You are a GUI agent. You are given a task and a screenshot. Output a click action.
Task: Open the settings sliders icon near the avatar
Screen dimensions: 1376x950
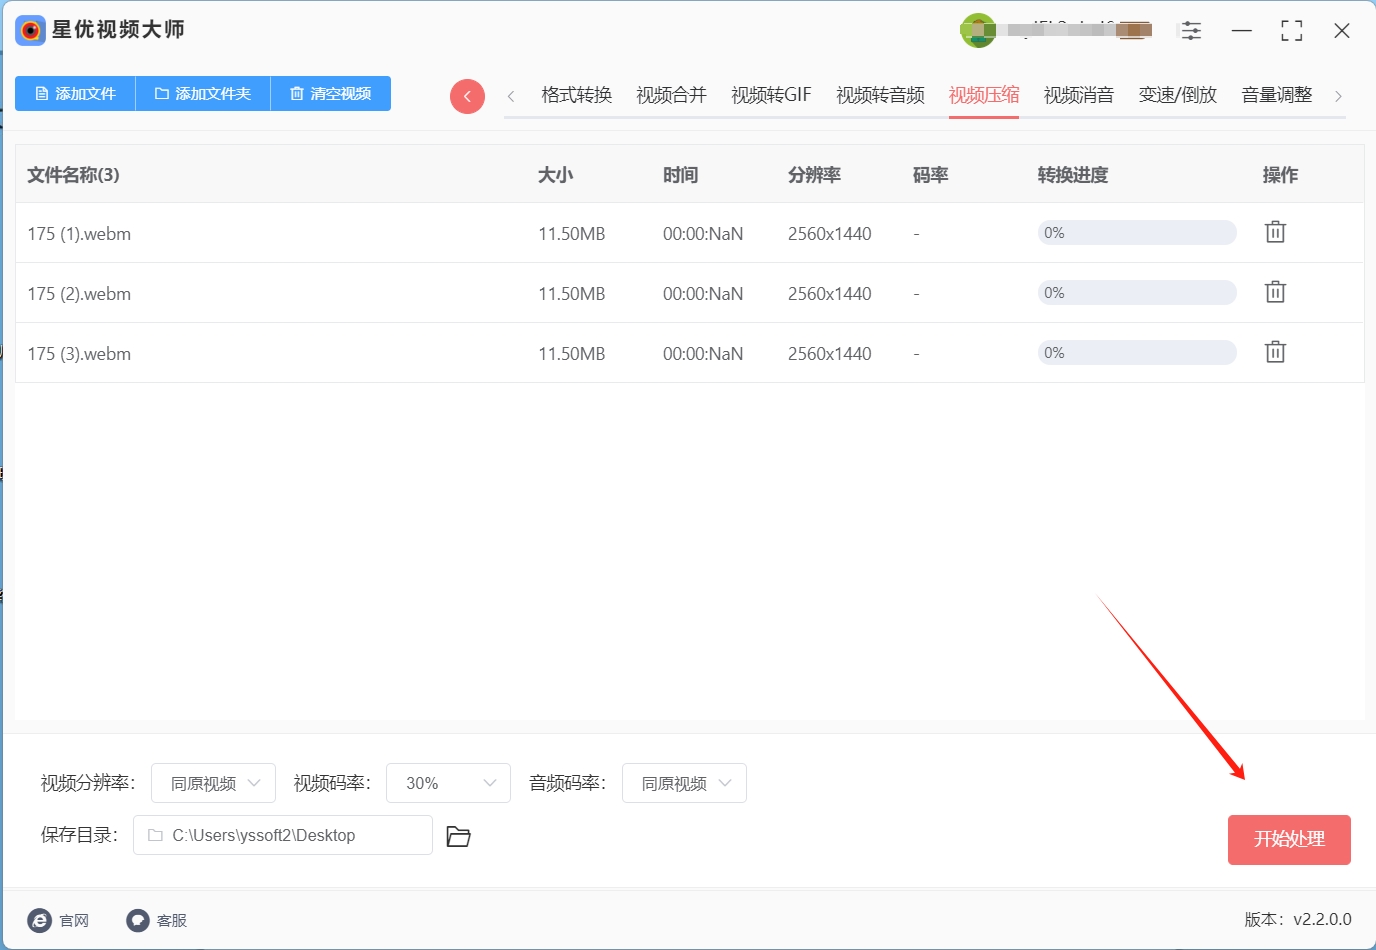1191,30
